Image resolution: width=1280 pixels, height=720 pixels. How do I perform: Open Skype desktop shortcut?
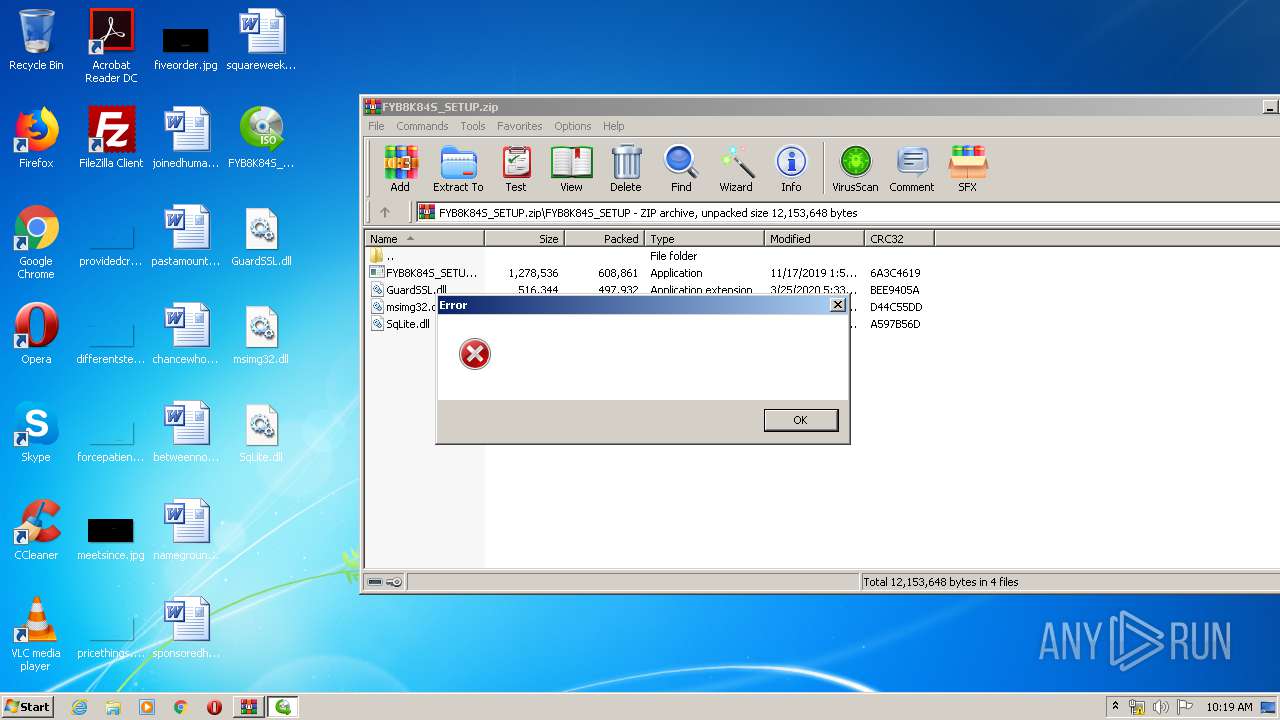(x=36, y=432)
